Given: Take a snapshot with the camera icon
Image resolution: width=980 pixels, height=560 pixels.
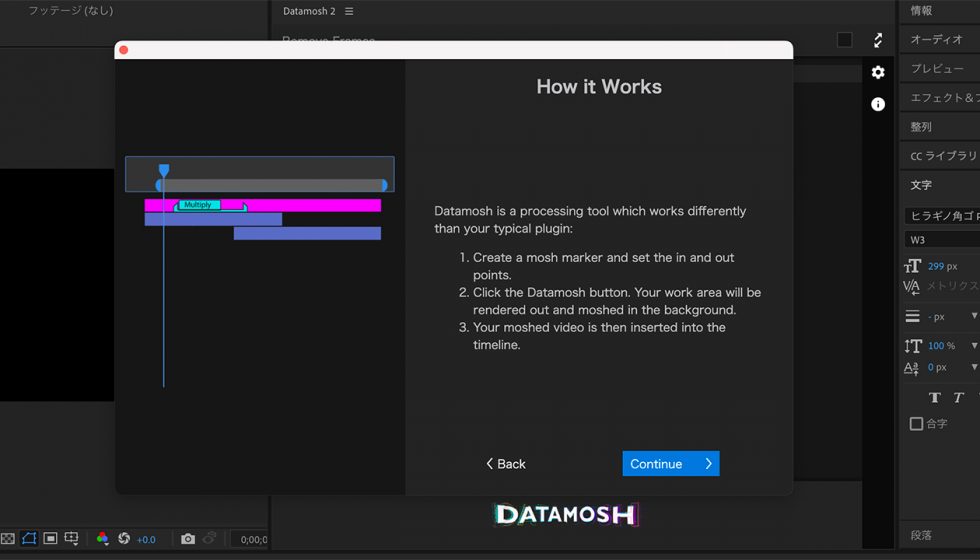Looking at the screenshot, I should (188, 539).
